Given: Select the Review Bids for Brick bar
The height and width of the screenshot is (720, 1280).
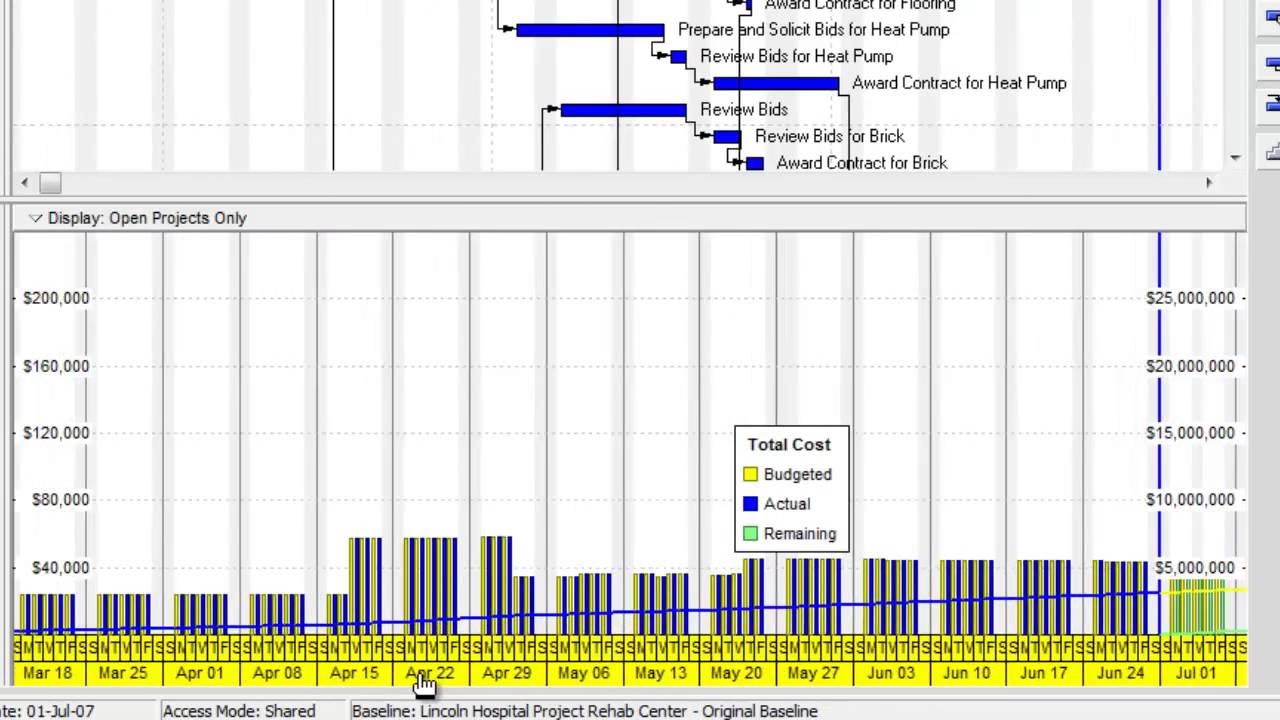Looking at the screenshot, I should (727, 137).
